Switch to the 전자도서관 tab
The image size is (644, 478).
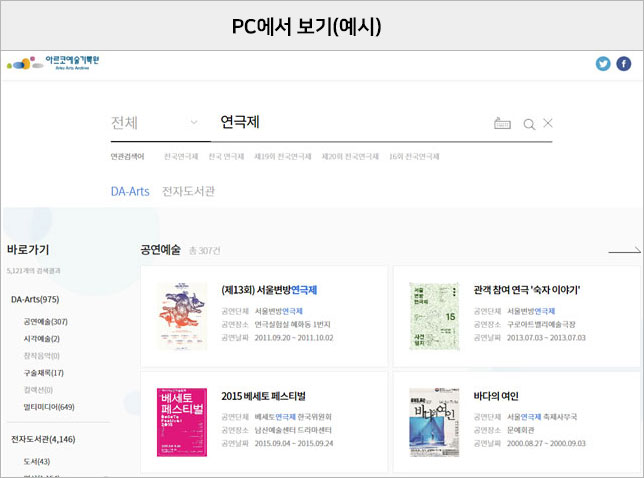pyautogui.click(x=189, y=191)
